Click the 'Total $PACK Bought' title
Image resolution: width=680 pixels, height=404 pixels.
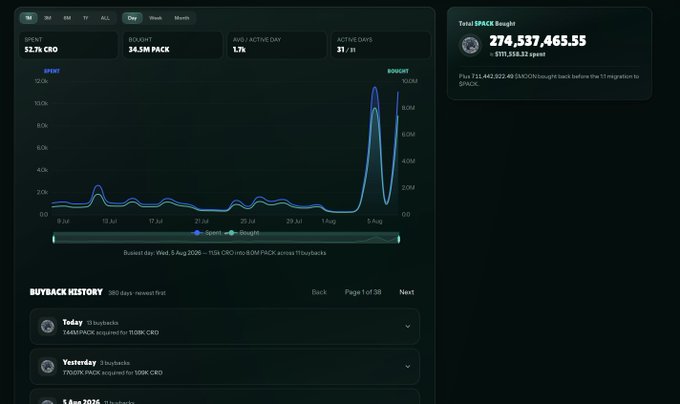pyautogui.click(x=487, y=23)
